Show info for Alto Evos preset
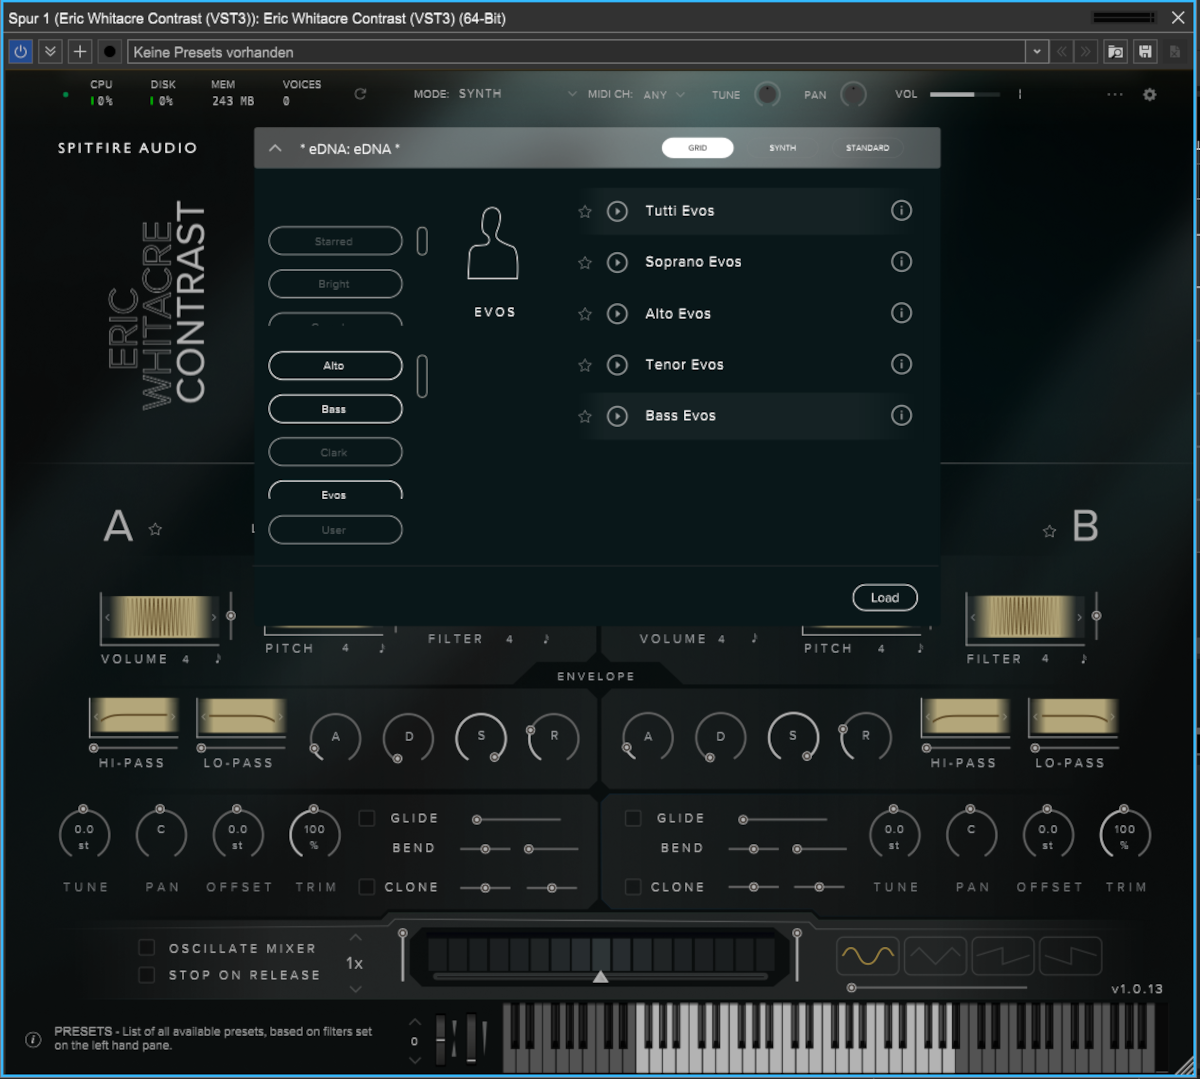 click(x=901, y=313)
